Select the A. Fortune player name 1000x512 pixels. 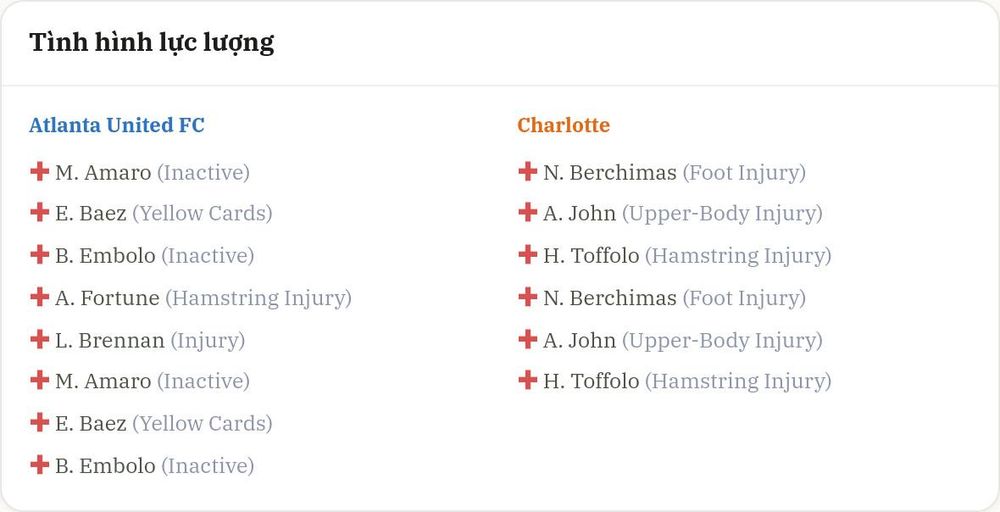107,298
